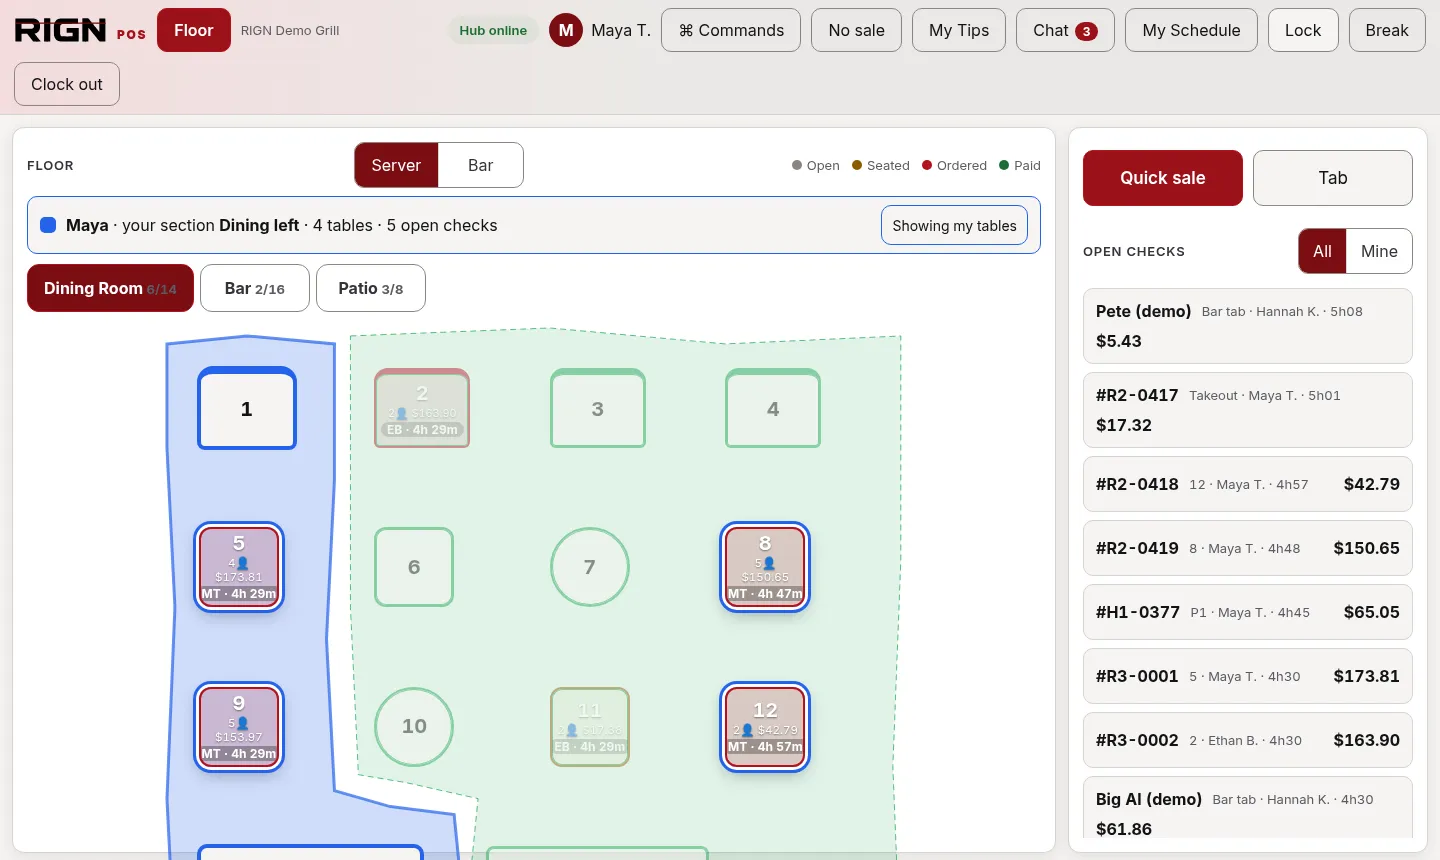
Task: Toggle Showing my tables filter
Action: (954, 225)
